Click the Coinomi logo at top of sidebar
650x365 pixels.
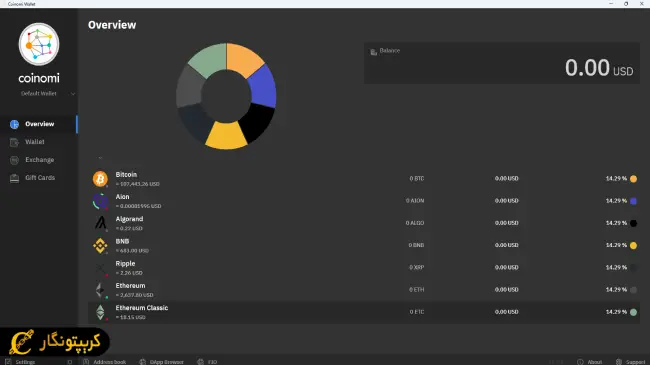pos(39,44)
